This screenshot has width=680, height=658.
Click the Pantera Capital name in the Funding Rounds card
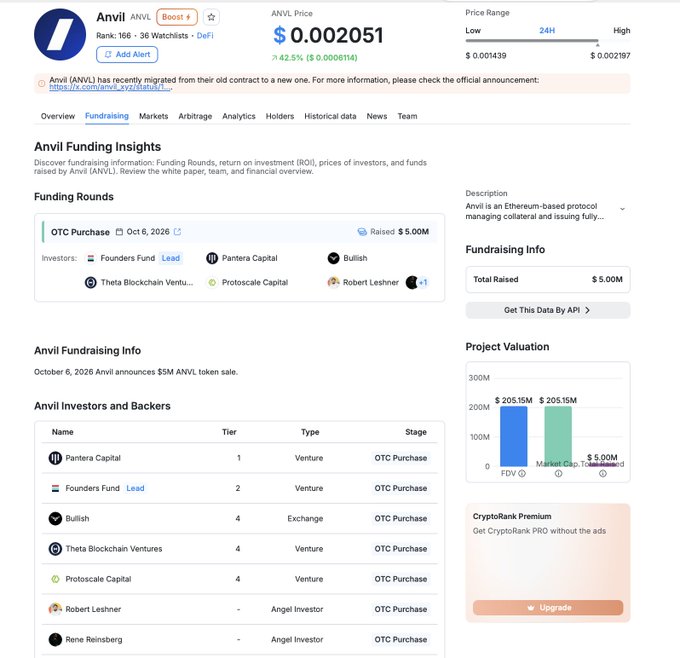click(250, 258)
